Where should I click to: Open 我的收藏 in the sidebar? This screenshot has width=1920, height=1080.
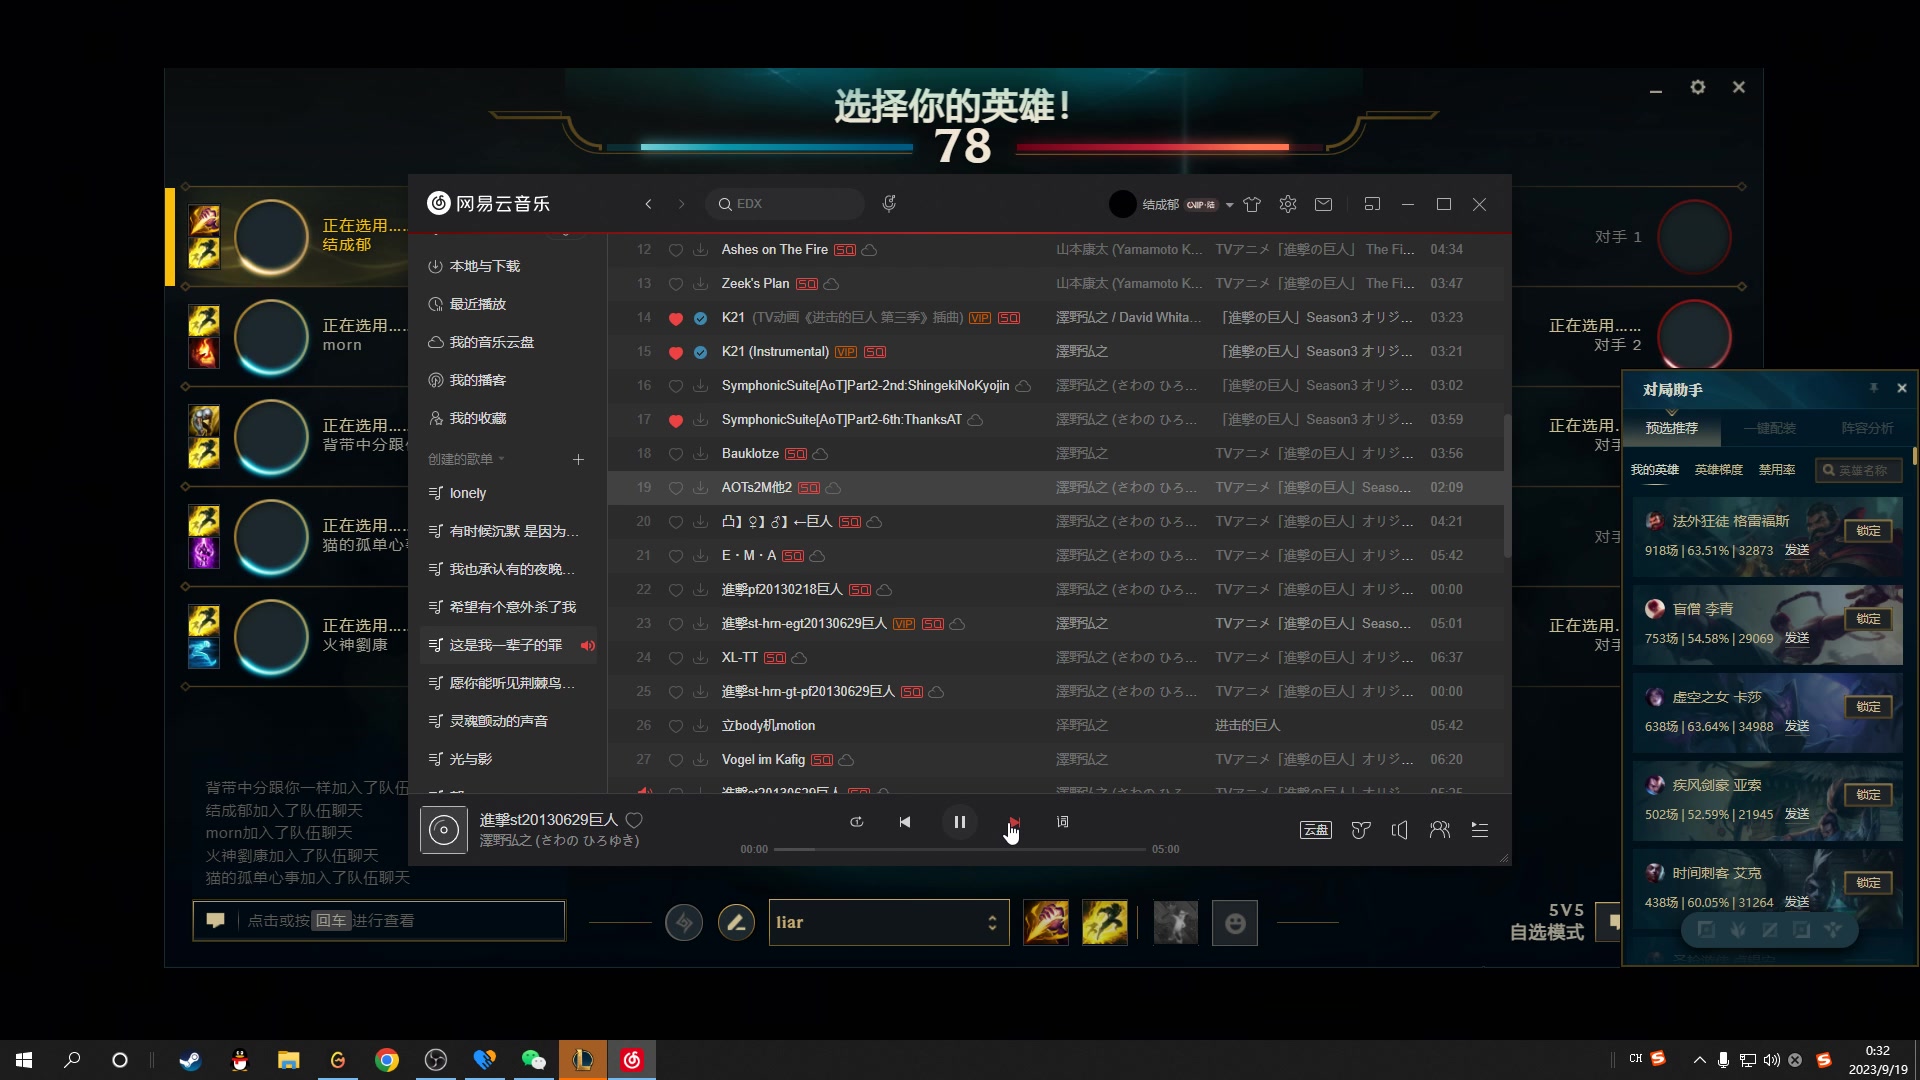click(x=468, y=418)
